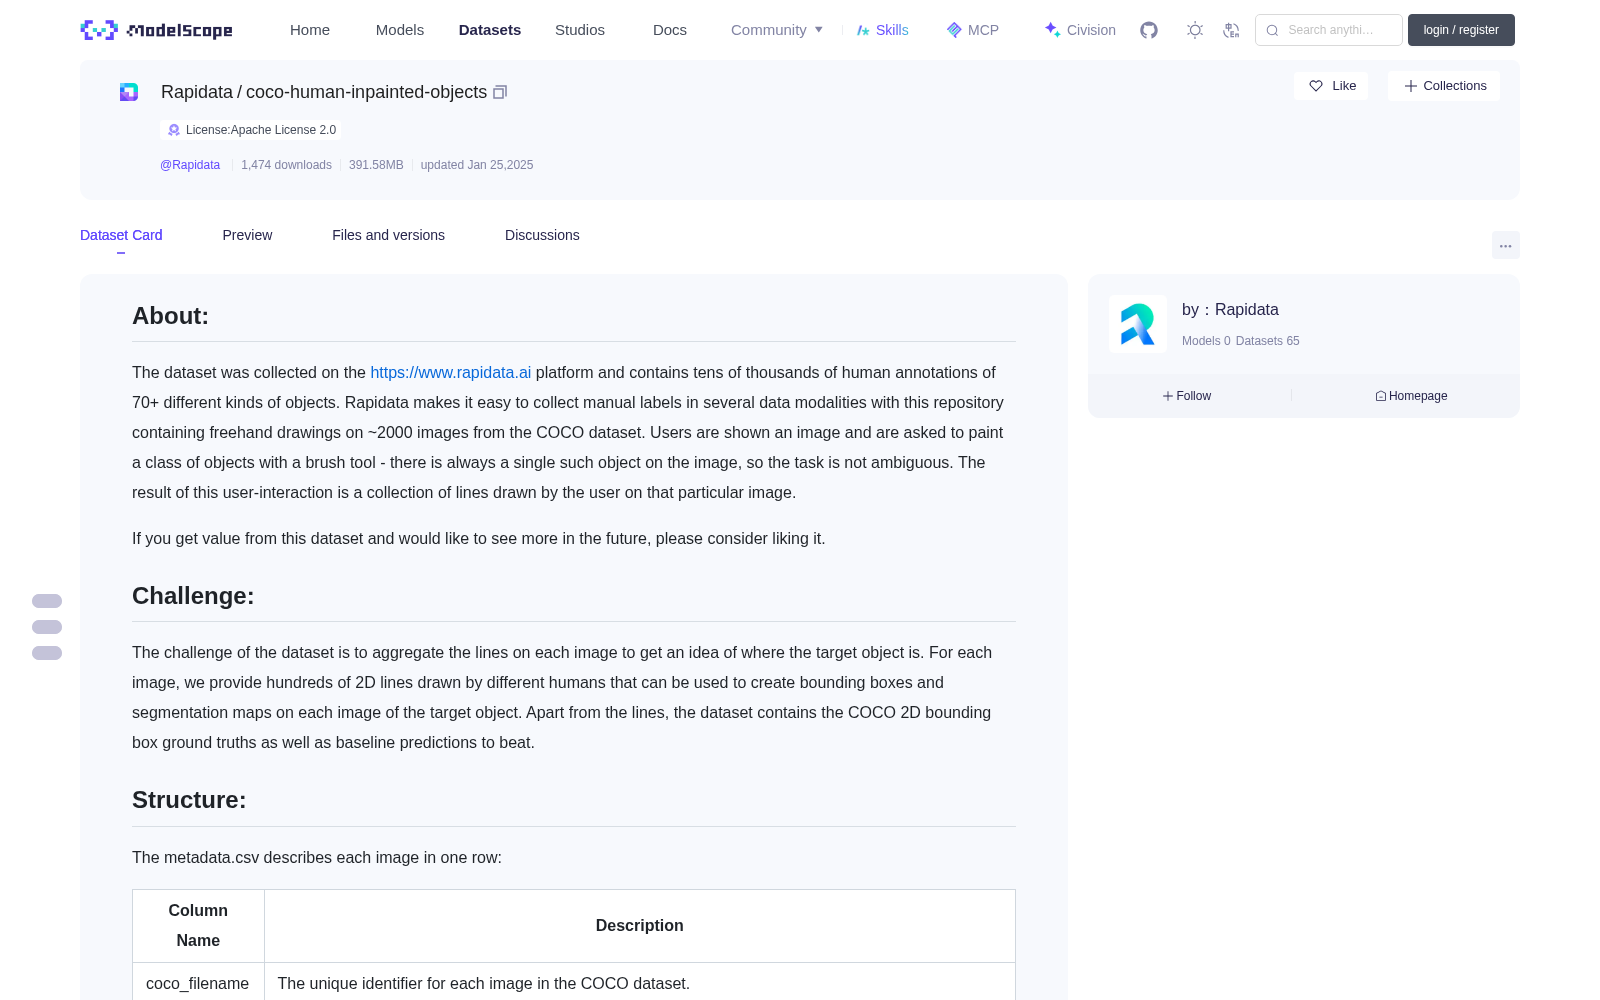Go to the Home menu item
Viewport: 1600px width, 1000px height.
point(310,30)
